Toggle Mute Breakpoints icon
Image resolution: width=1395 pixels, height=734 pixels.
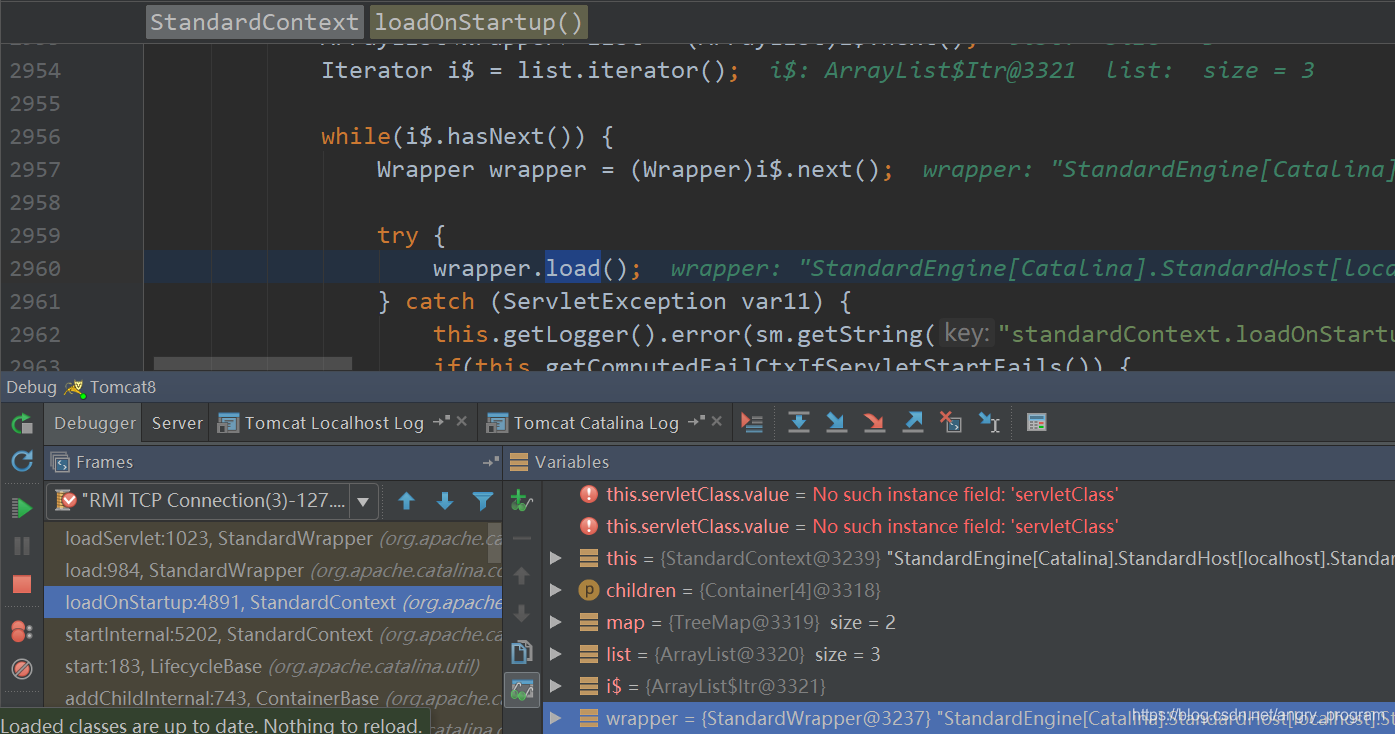(22, 668)
